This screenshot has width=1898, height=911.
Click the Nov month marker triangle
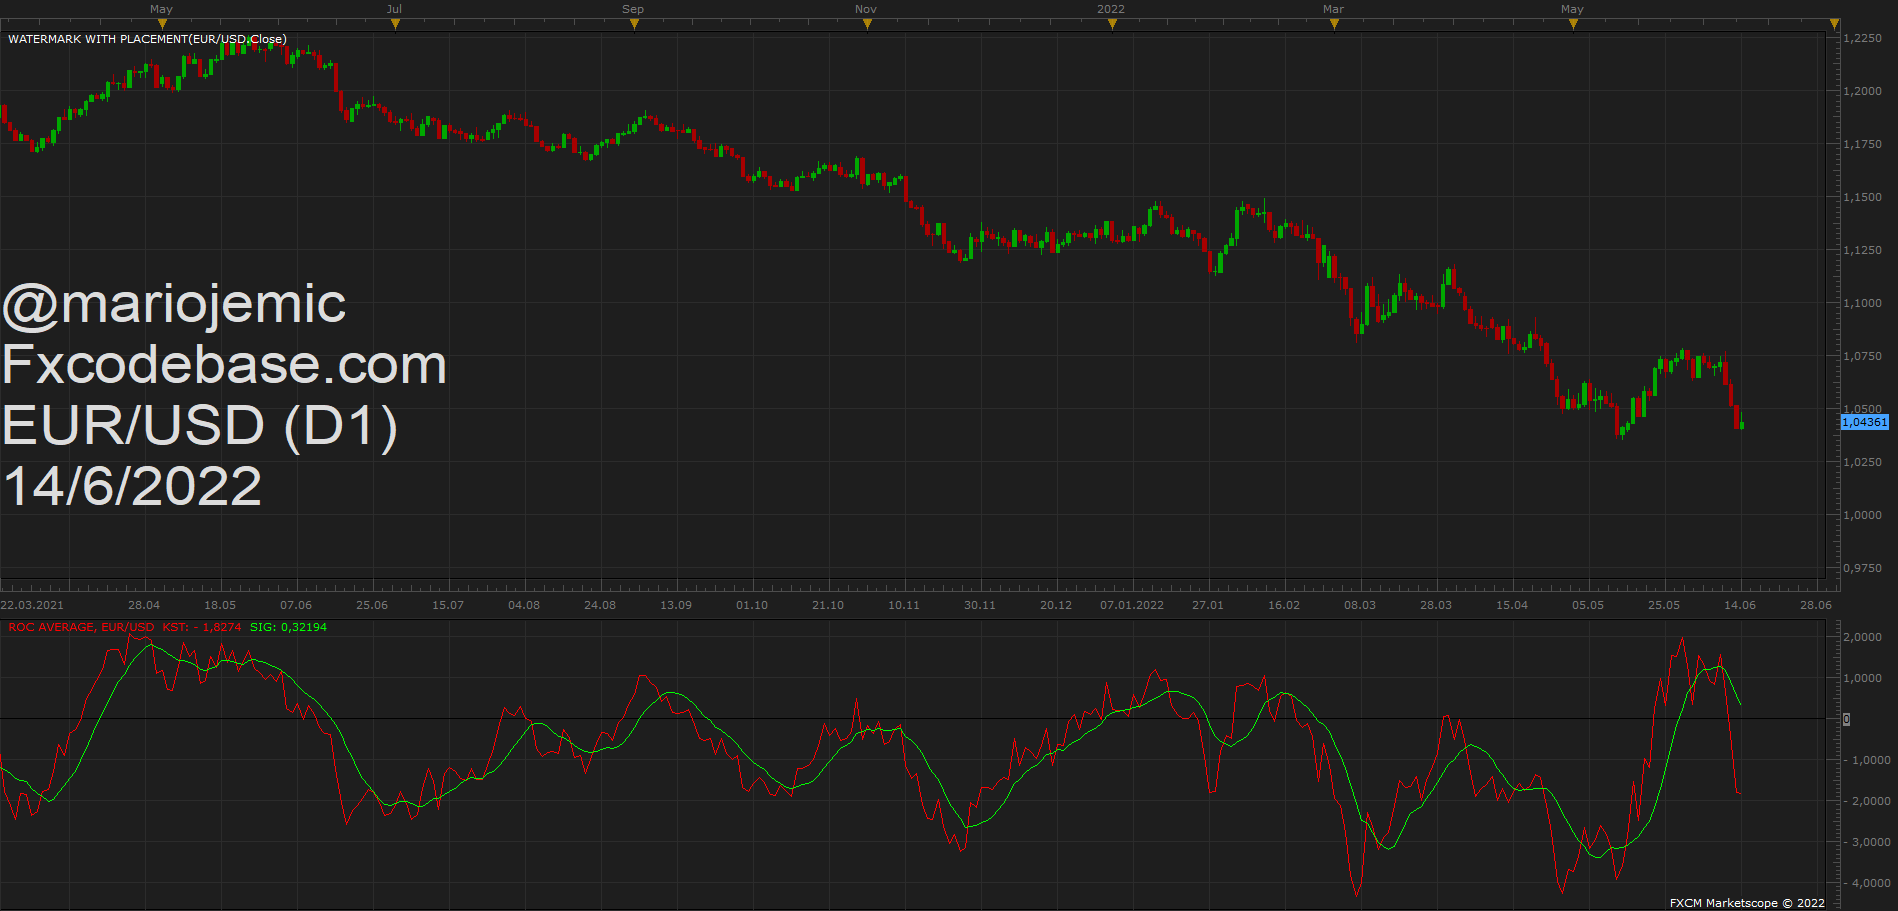click(x=867, y=24)
